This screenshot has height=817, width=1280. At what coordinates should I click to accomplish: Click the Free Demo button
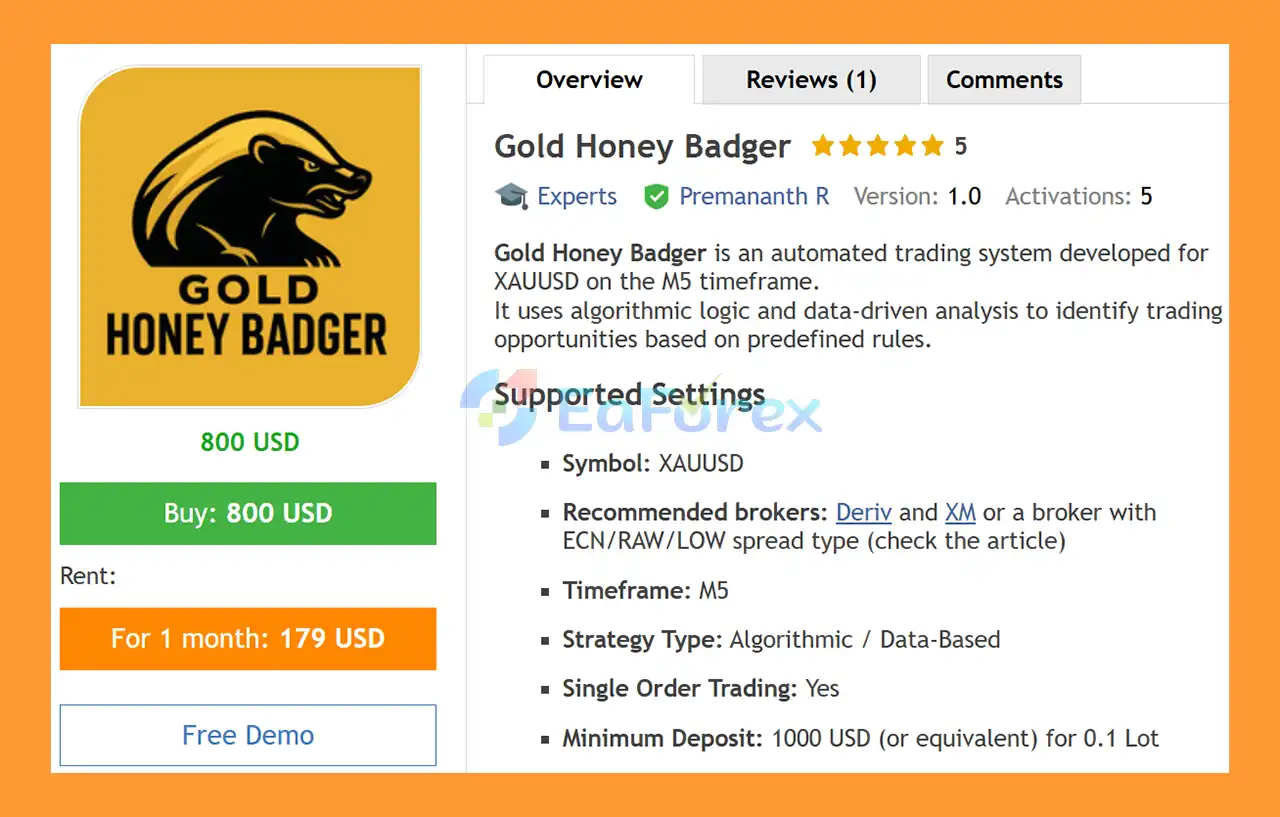pyautogui.click(x=248, y=735)
